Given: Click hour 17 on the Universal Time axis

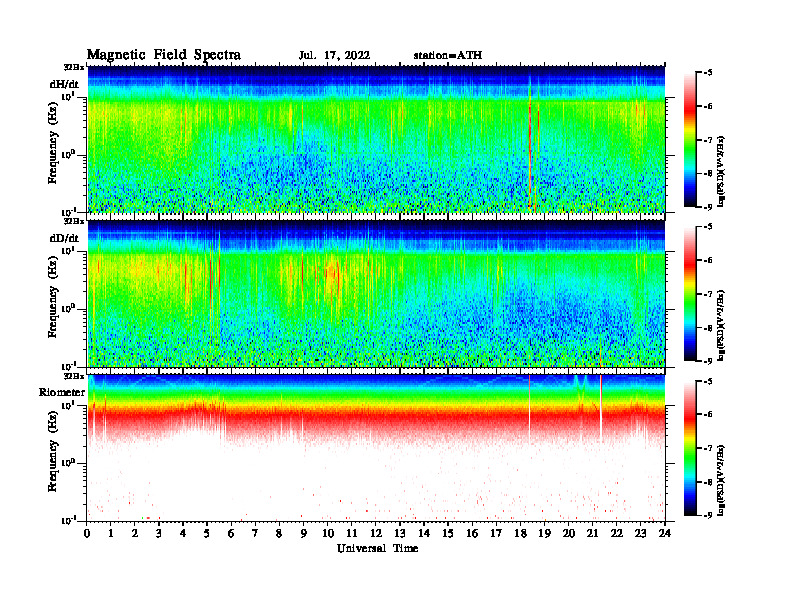Looking at the screenshot, I should (496, 534).
